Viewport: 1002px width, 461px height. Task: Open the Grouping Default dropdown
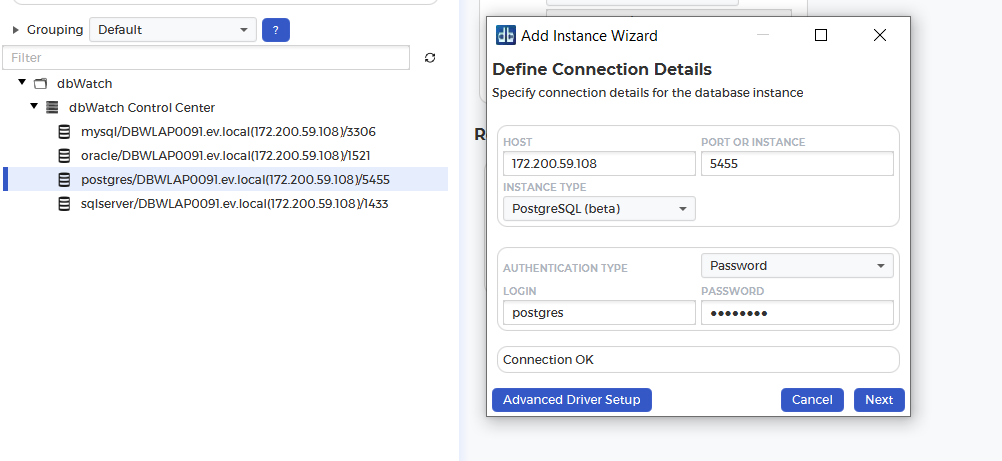point(172,30)
